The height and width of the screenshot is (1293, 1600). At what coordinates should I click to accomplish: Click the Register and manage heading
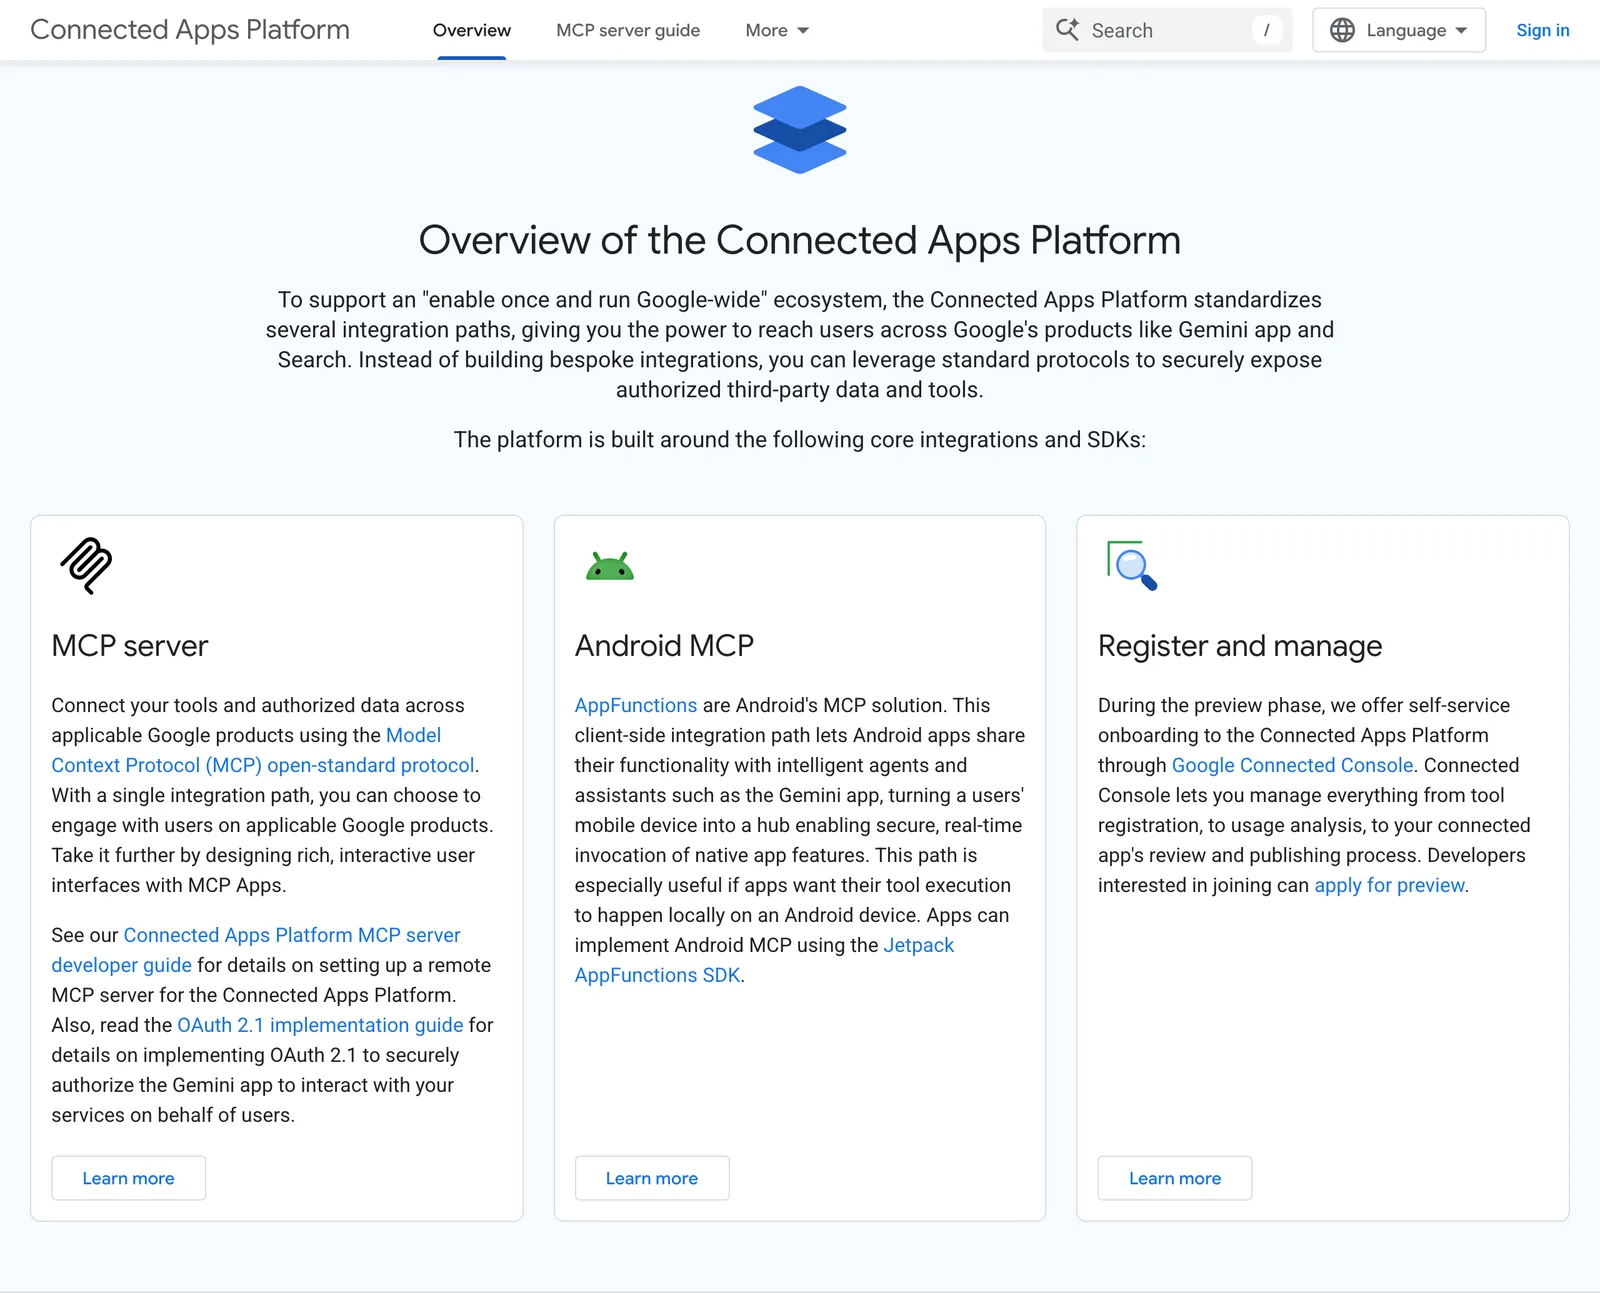coord(1240,646)
